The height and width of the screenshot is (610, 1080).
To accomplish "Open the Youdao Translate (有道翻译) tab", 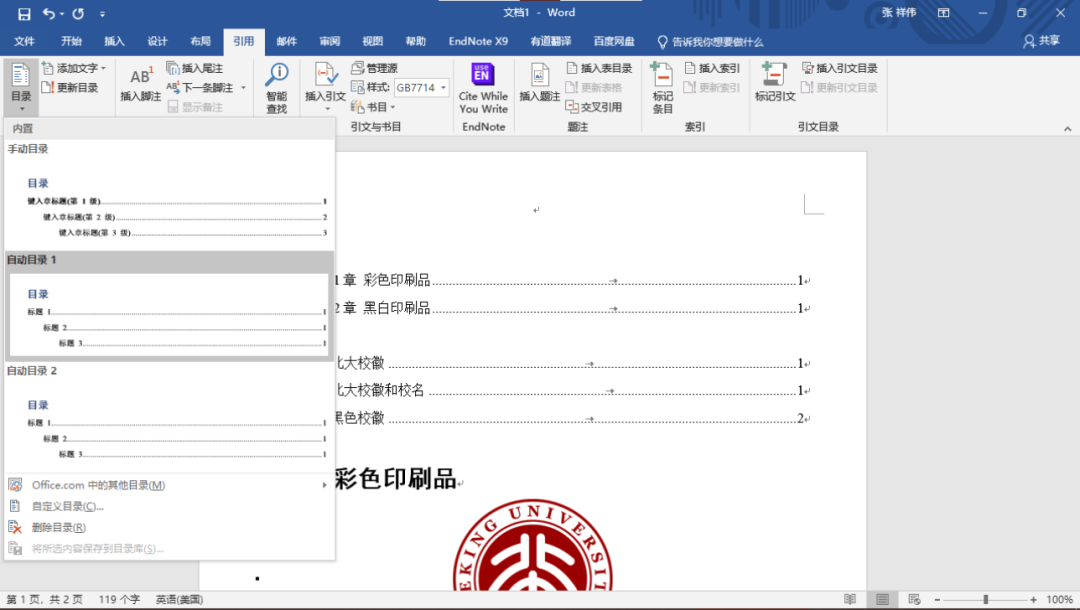I will pos(550,41).
